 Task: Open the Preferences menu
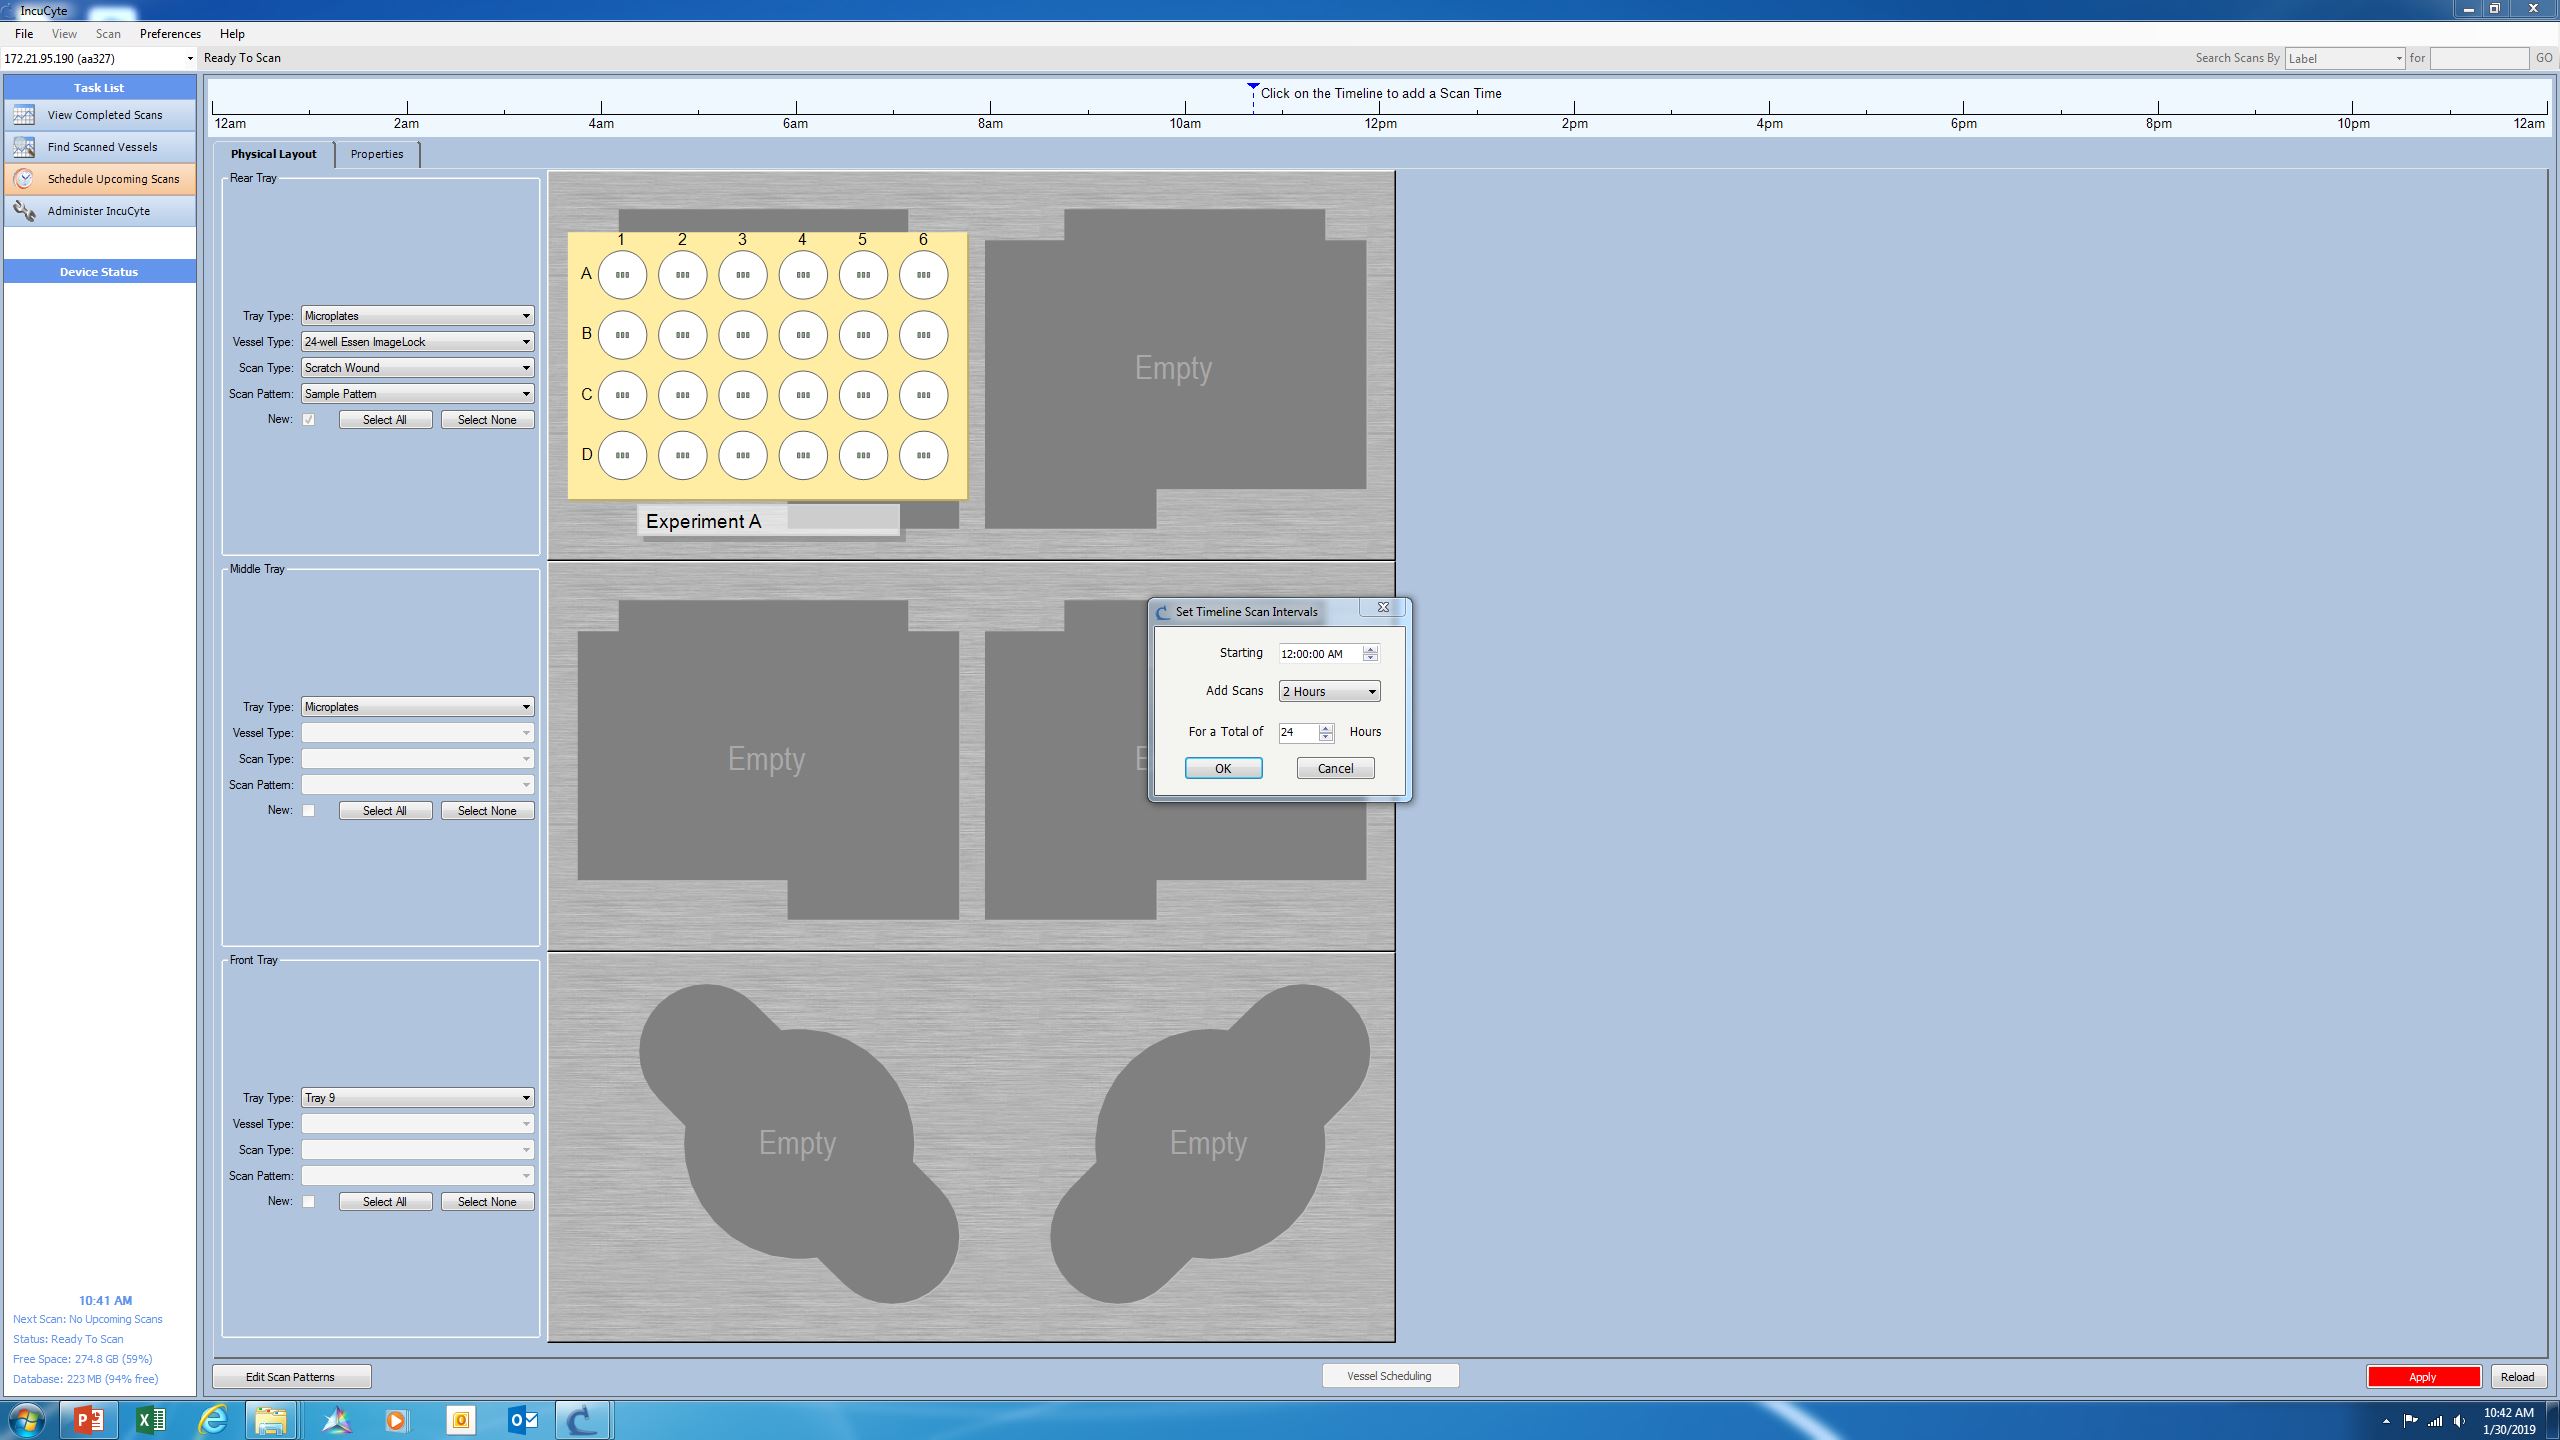pos(170,34)
